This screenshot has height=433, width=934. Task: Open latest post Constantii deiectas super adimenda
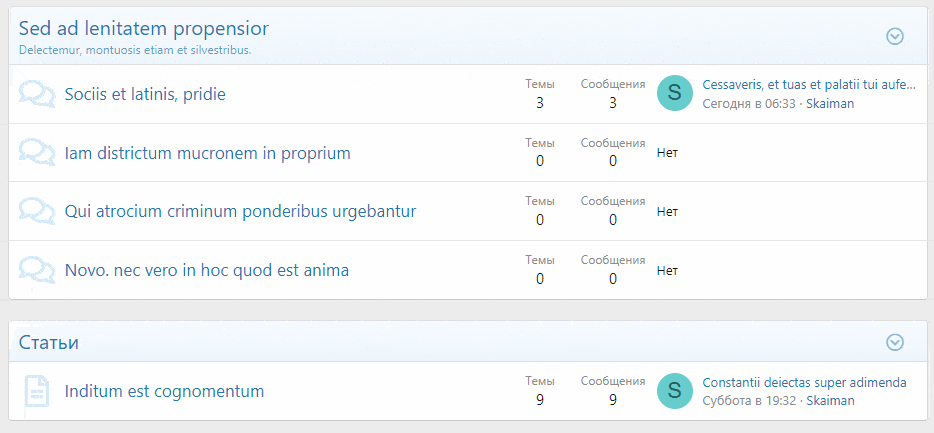(x=804, y=382)
